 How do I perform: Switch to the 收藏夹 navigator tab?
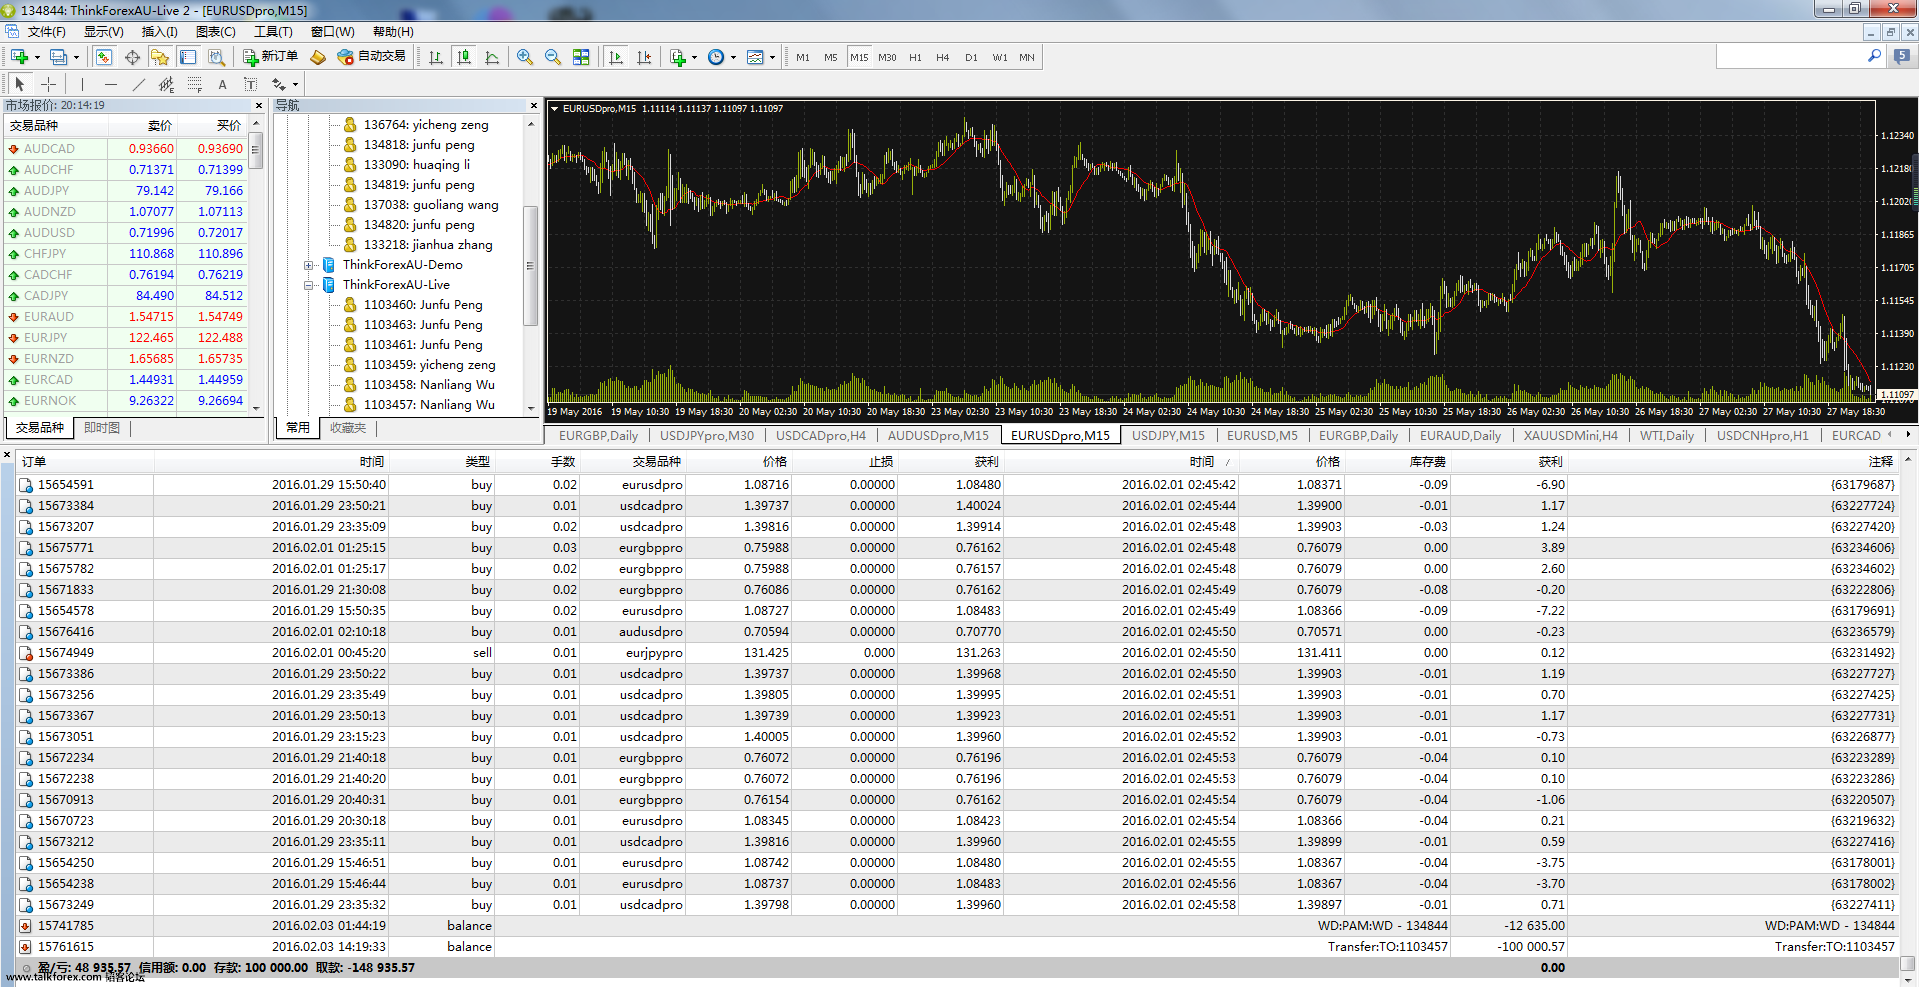[x=348, y=427]
